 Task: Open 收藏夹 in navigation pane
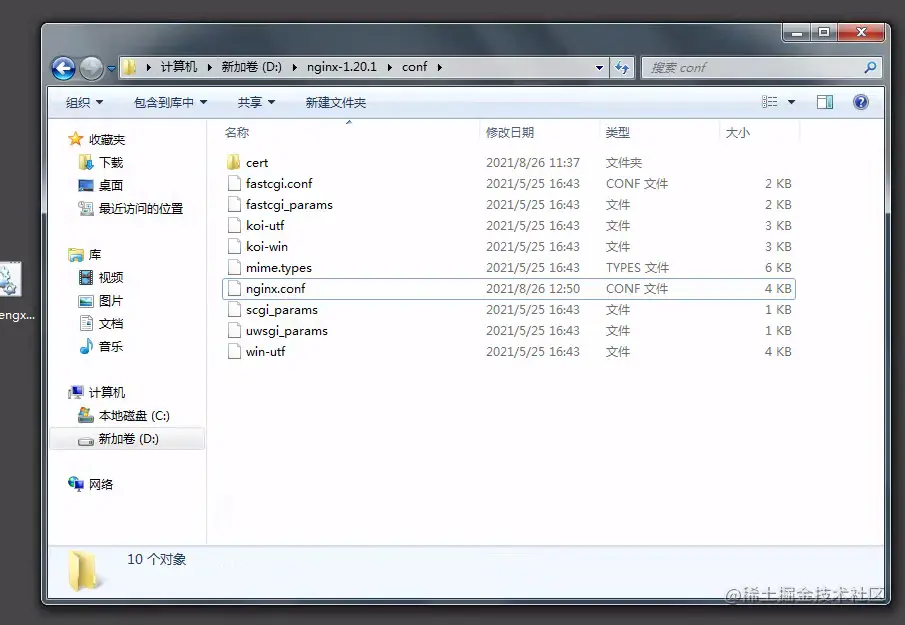point(107,140)
